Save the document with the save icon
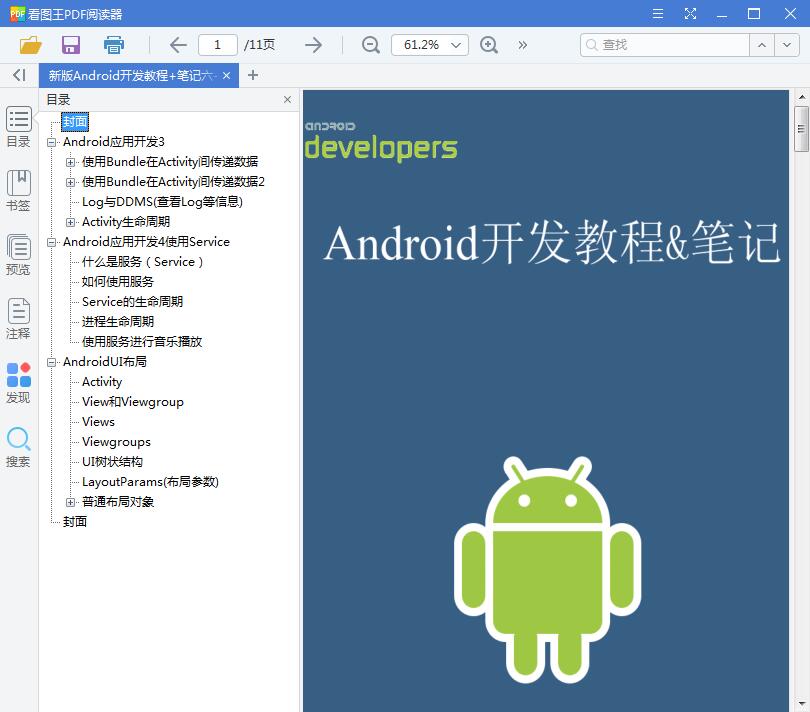Viewport: 810px width, 712px height. coord(70,45)
